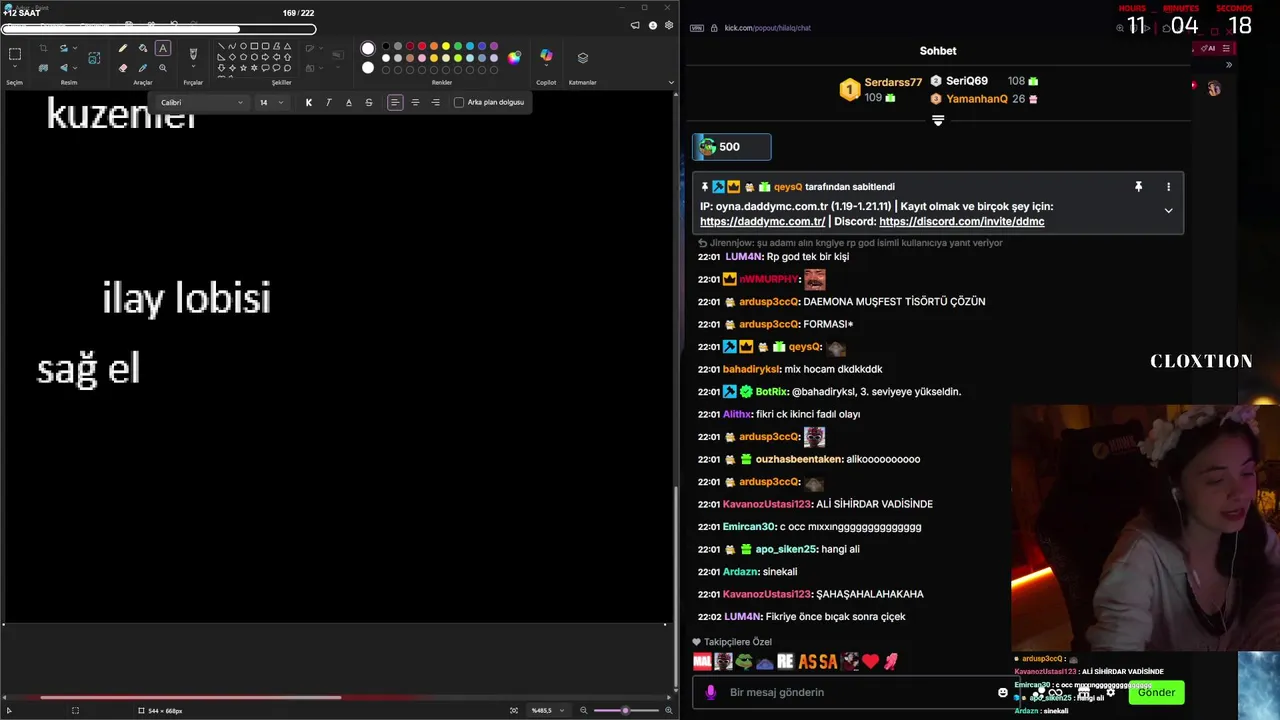Click LUM4N username in Fikriye message
This screenshot has width=1280, height=720.
point(743,617)
